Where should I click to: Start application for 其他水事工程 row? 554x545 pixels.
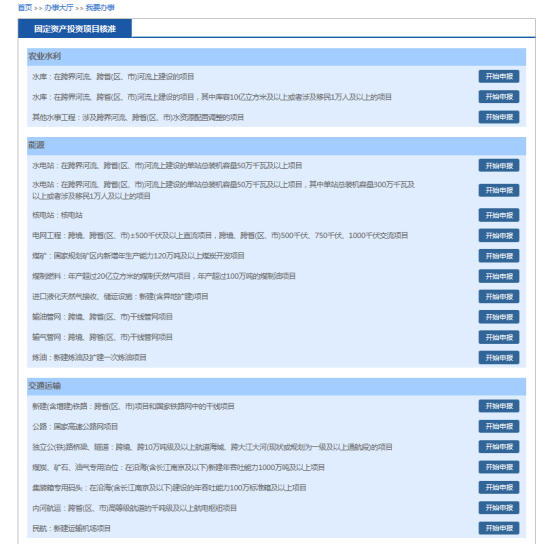(x=499, y=117)
